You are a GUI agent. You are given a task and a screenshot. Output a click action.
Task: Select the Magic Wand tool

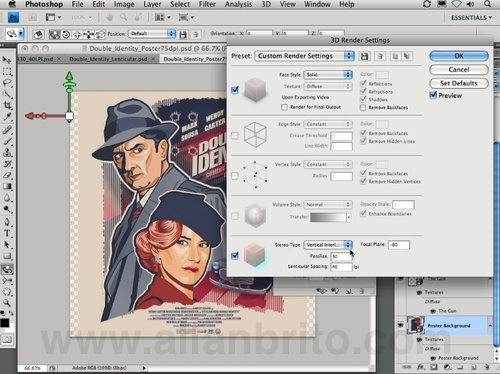[7, 94]
